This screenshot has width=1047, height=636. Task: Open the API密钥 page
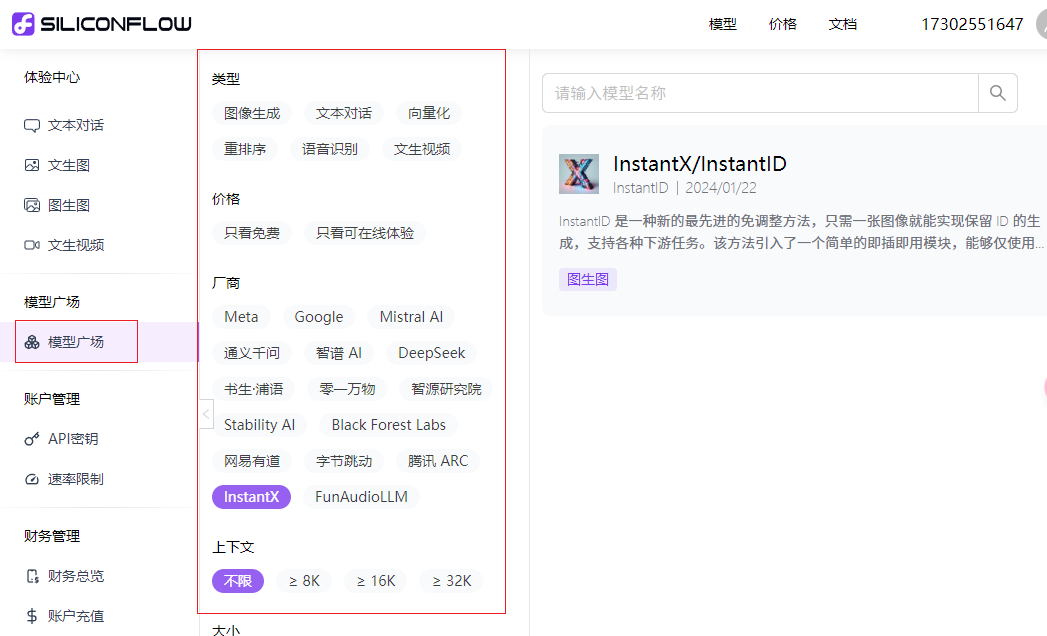pyautogui.click(x=73, y=439)
